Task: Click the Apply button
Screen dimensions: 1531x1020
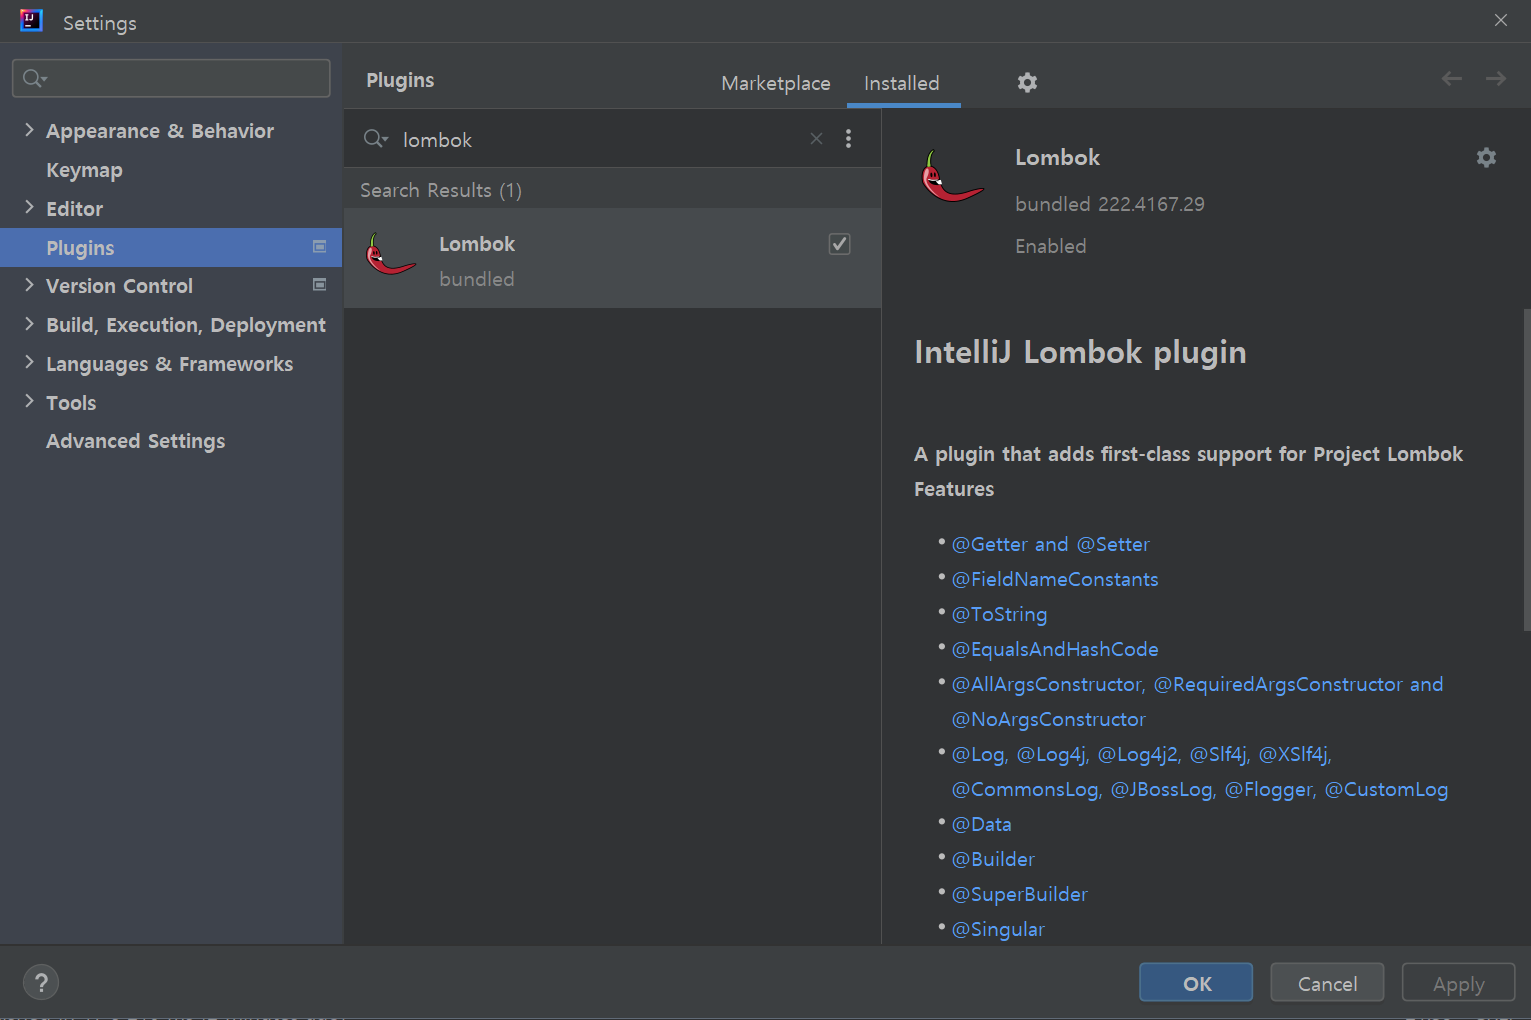Action: 1458,983
